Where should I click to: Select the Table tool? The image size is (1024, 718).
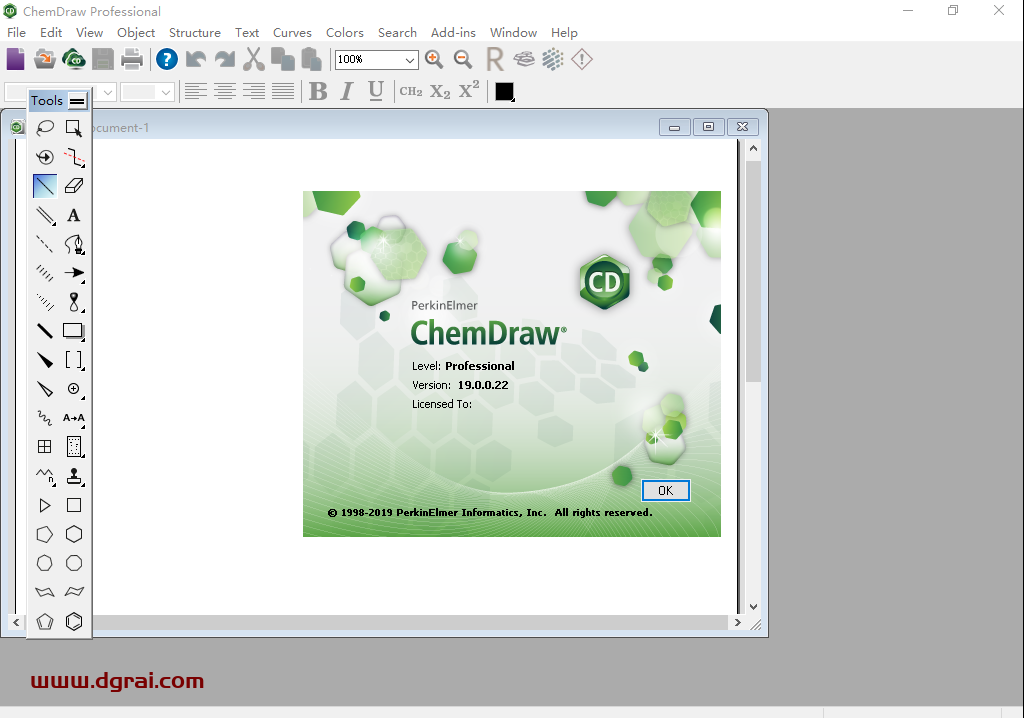pyautogui.click(x=44, y=447)
